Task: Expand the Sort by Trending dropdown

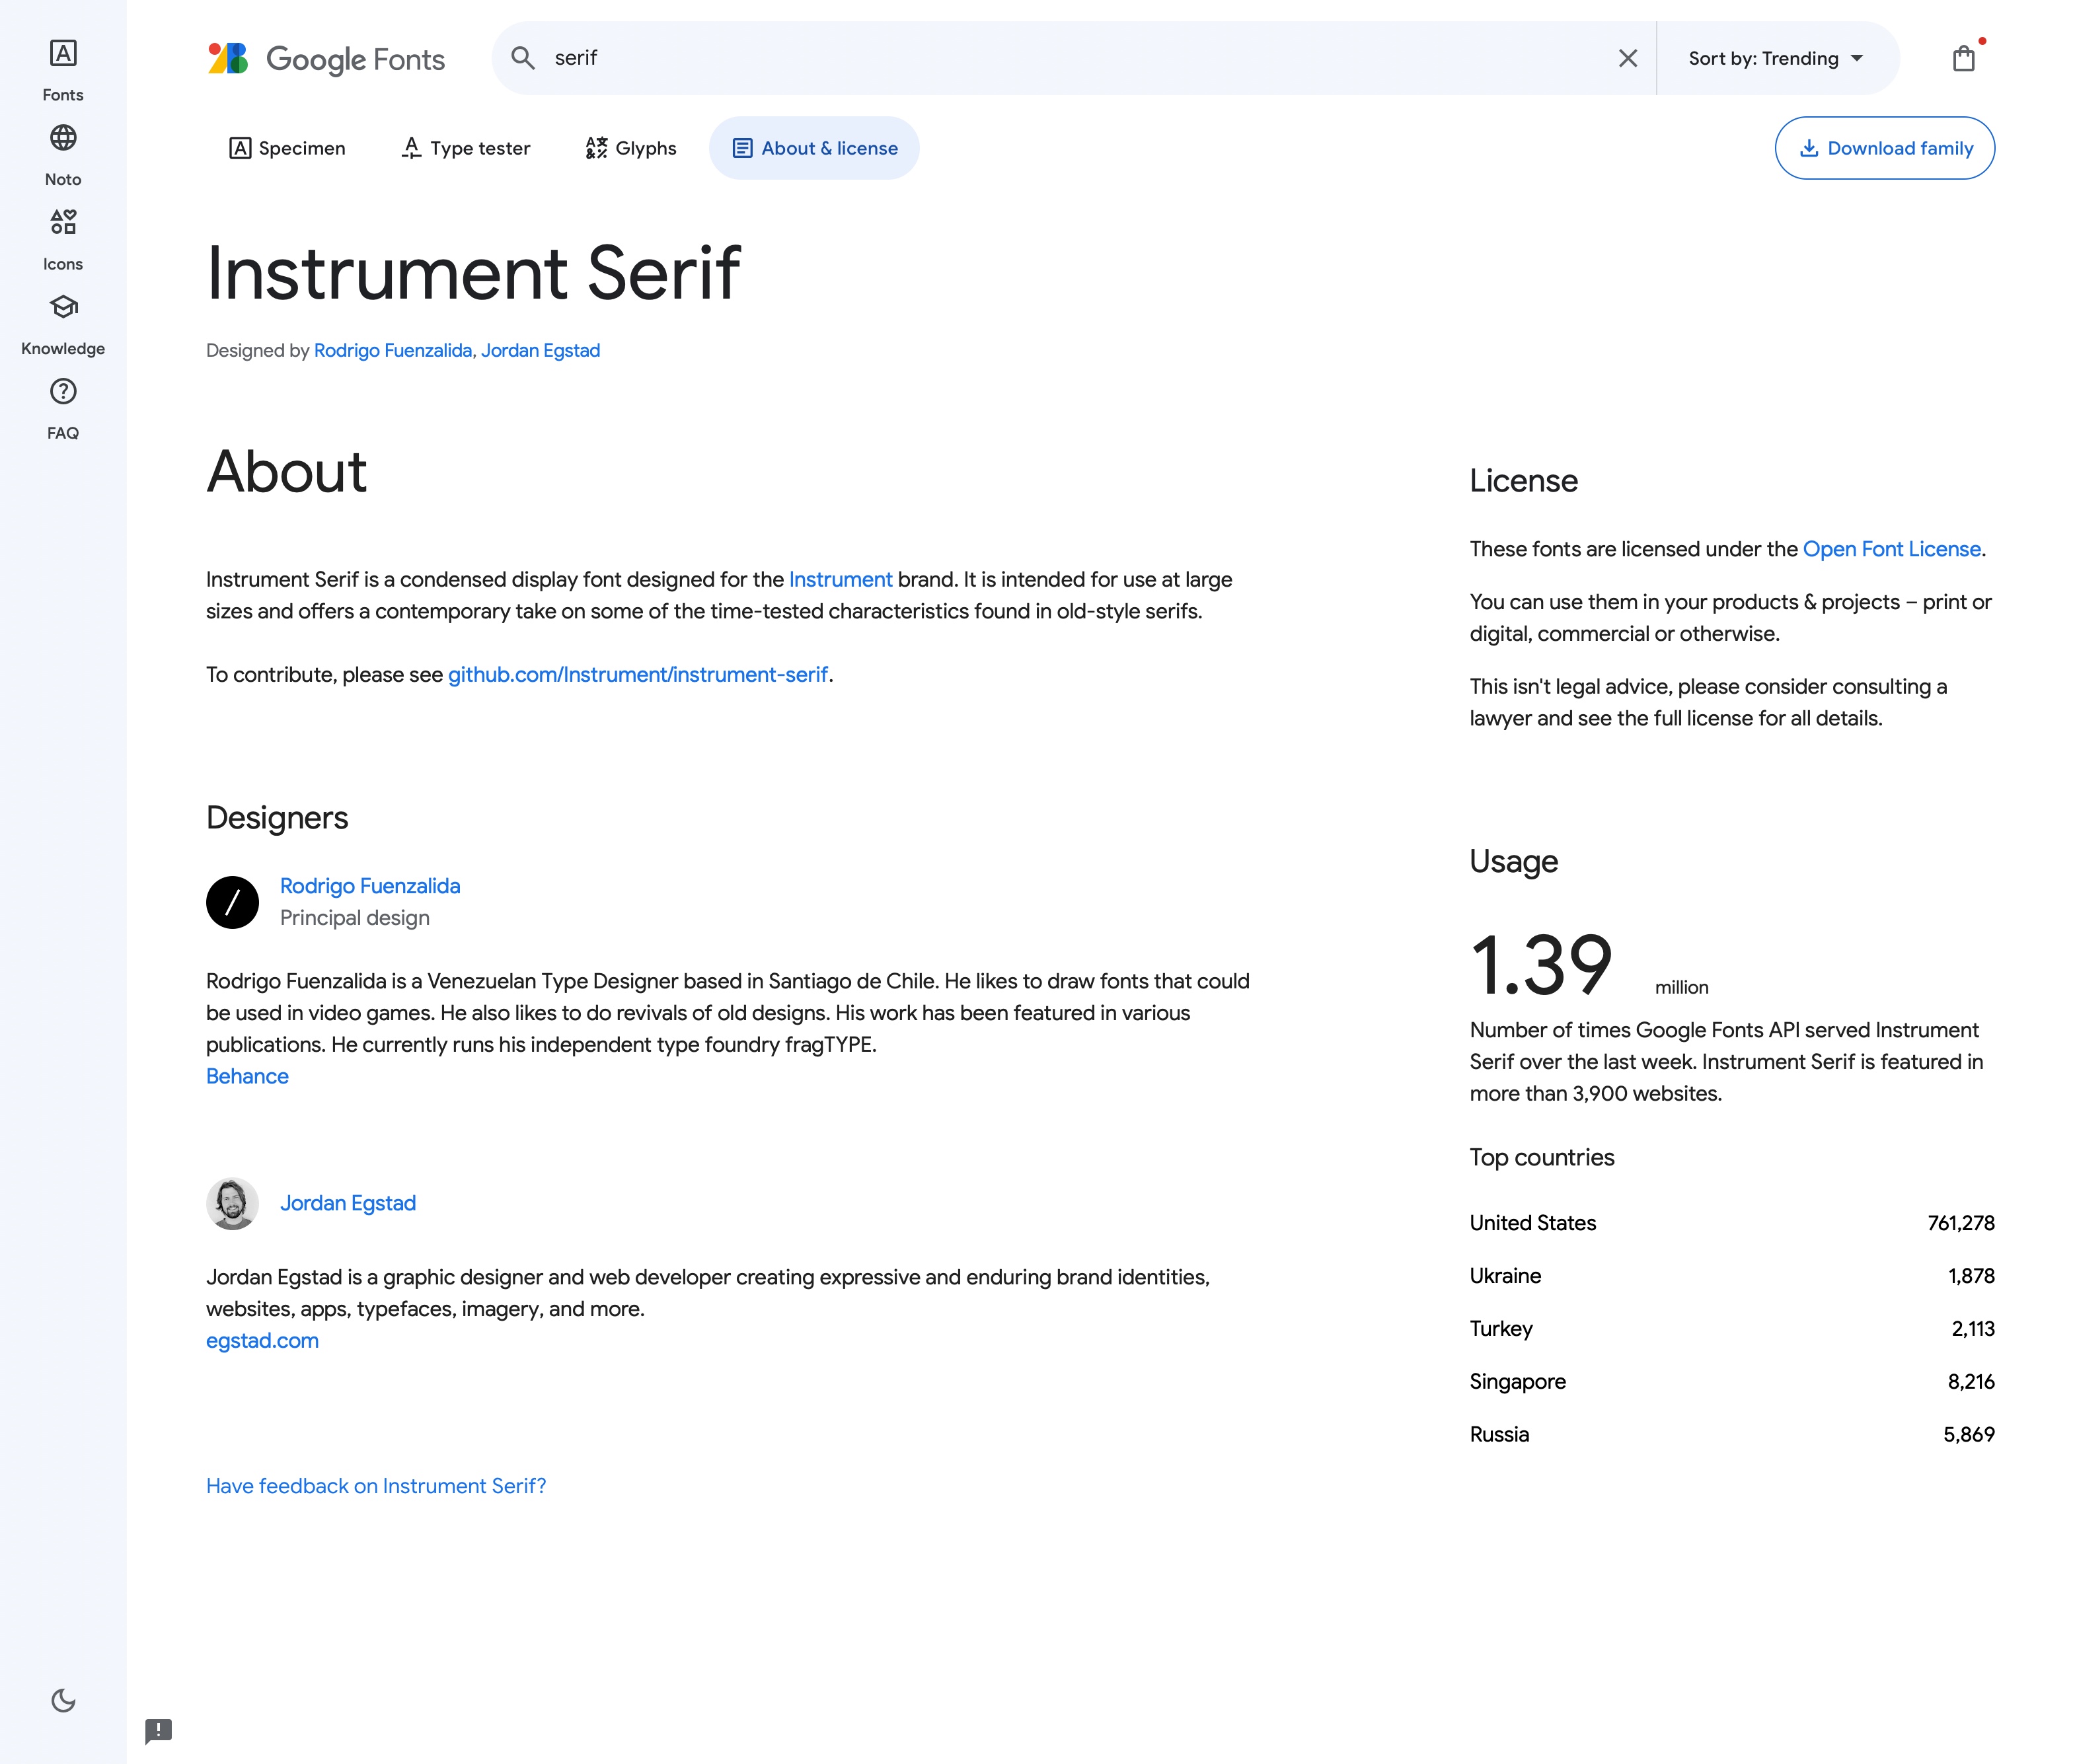Action: pos(1775,58)
